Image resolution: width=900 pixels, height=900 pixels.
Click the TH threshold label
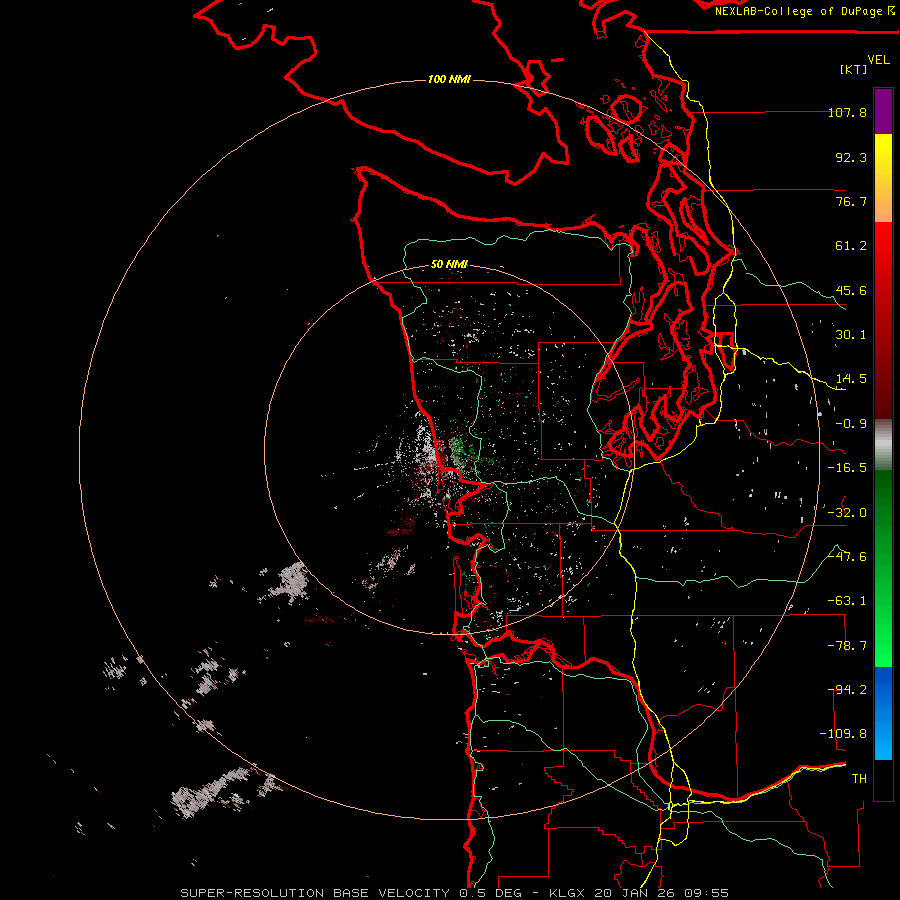coord(859,779)
